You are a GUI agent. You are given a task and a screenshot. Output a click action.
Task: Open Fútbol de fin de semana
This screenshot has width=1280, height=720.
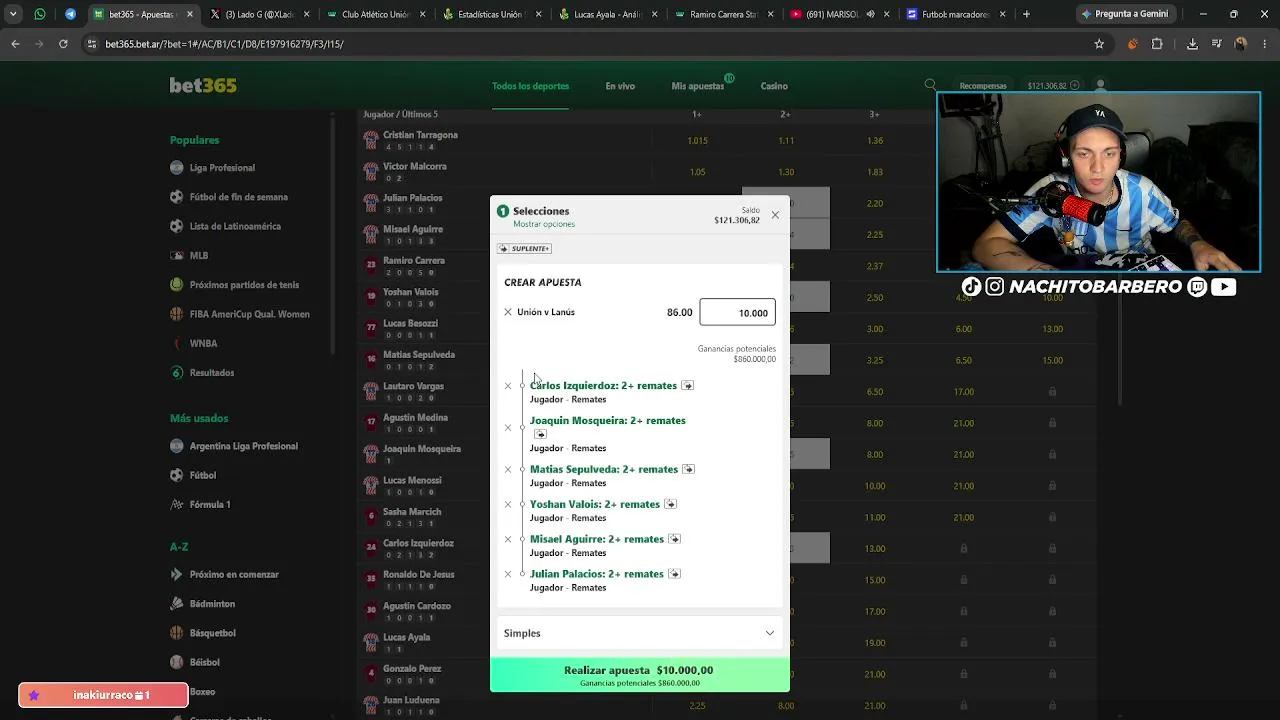(x=238, y=197)
